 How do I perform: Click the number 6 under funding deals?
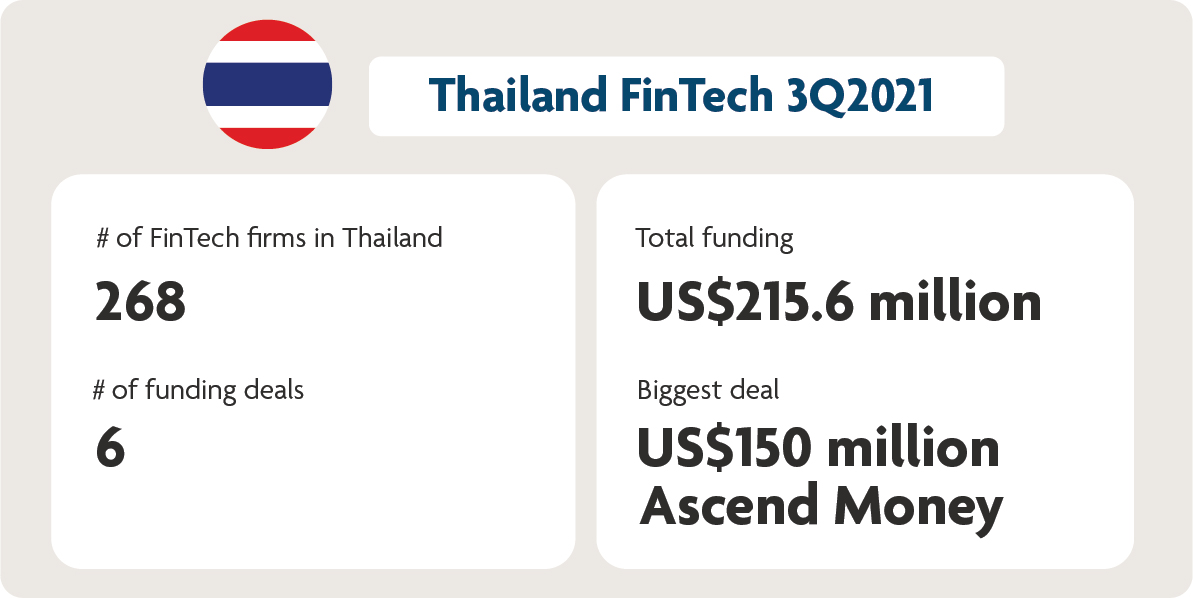(110, 449)
